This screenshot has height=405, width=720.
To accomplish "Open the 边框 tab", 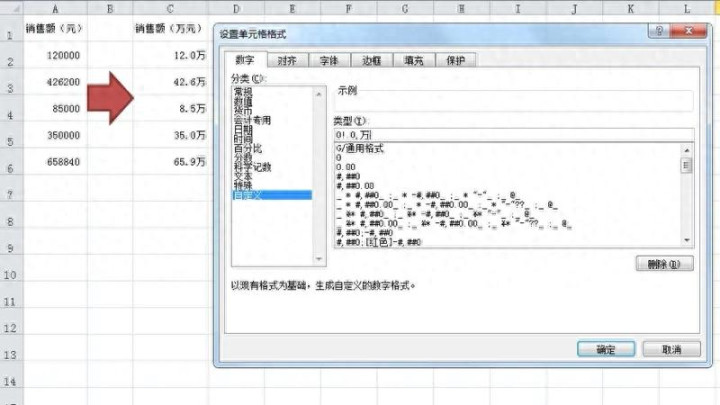I will click(371, 61).
